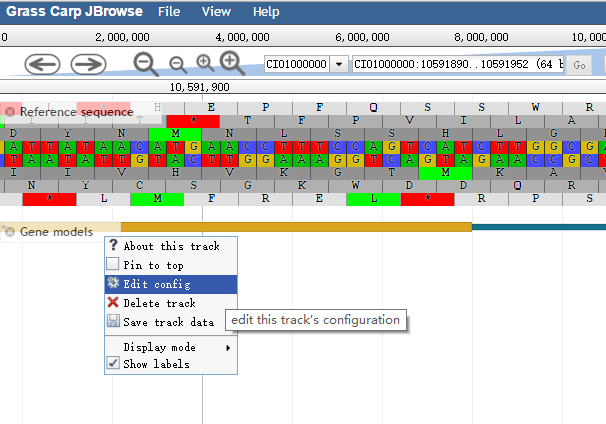Open the Help menu
The image size is (606, 424).
coord(266,12)
